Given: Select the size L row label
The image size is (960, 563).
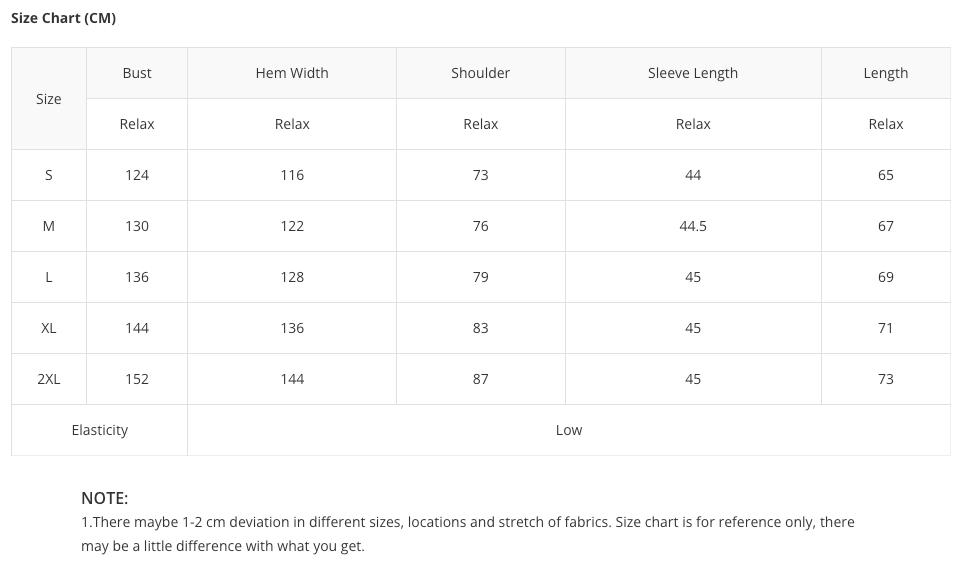Looking at the screenshot, I should (x=49, y=277).
